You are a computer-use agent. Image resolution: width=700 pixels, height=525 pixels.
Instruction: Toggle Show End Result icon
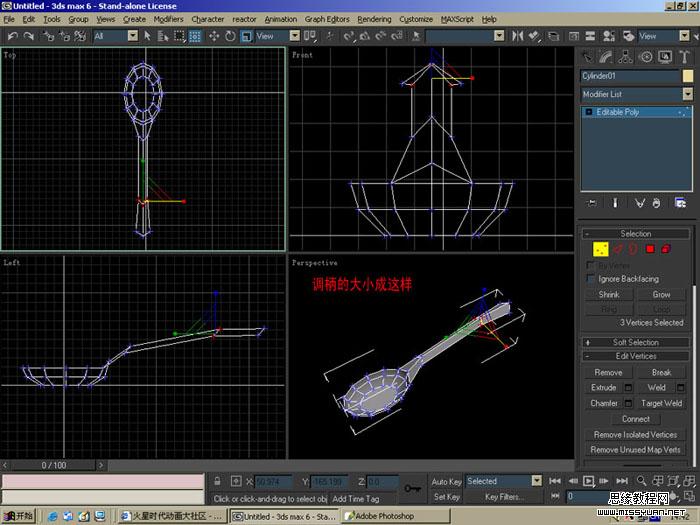(615, 203)
